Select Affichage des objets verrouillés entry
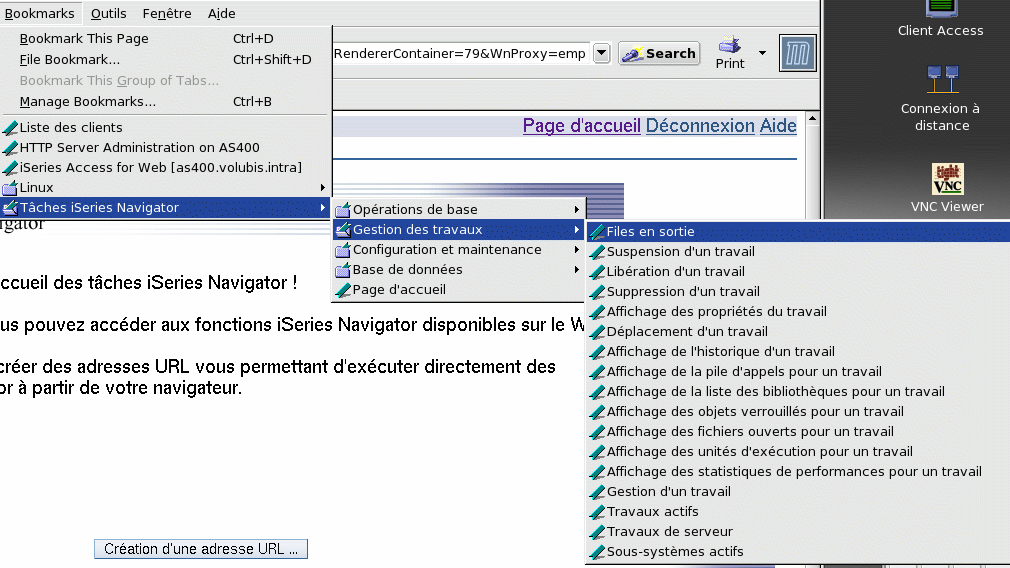Image resolution: width=1010 pixels, height=568 pixels. coord(798,412)
